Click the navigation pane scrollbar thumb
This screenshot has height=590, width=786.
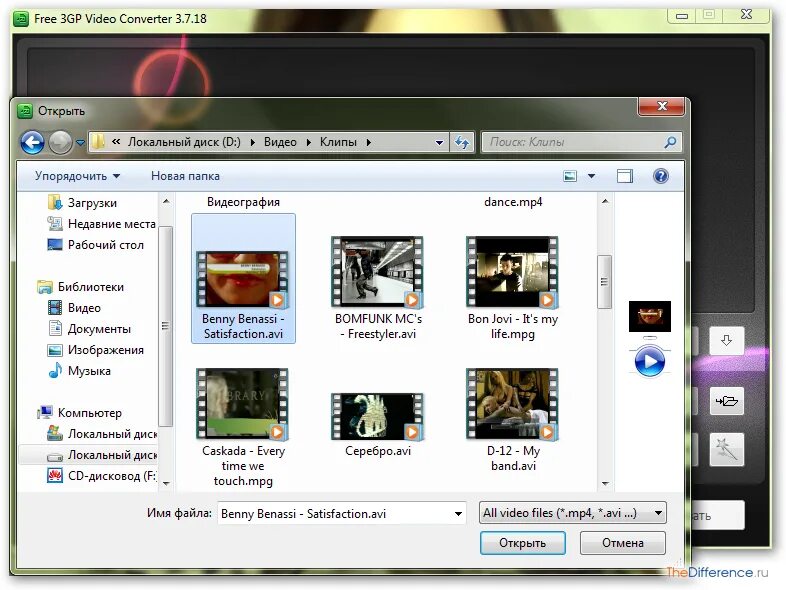(165, 326)
